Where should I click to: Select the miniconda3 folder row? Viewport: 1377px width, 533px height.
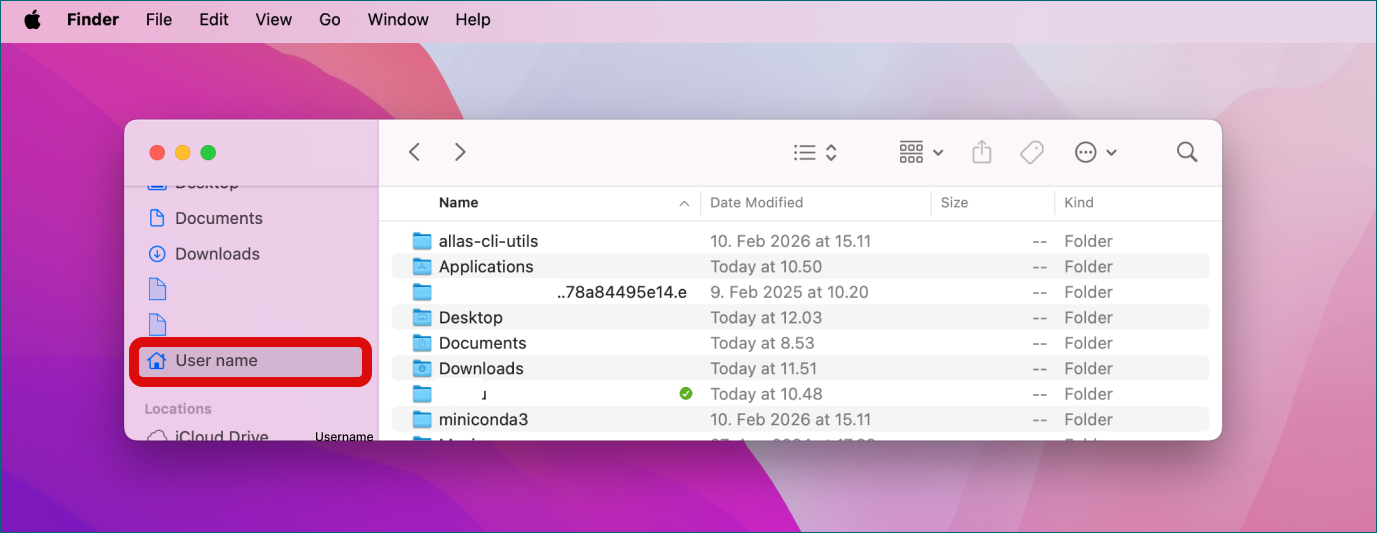click(x=800, y=420)
